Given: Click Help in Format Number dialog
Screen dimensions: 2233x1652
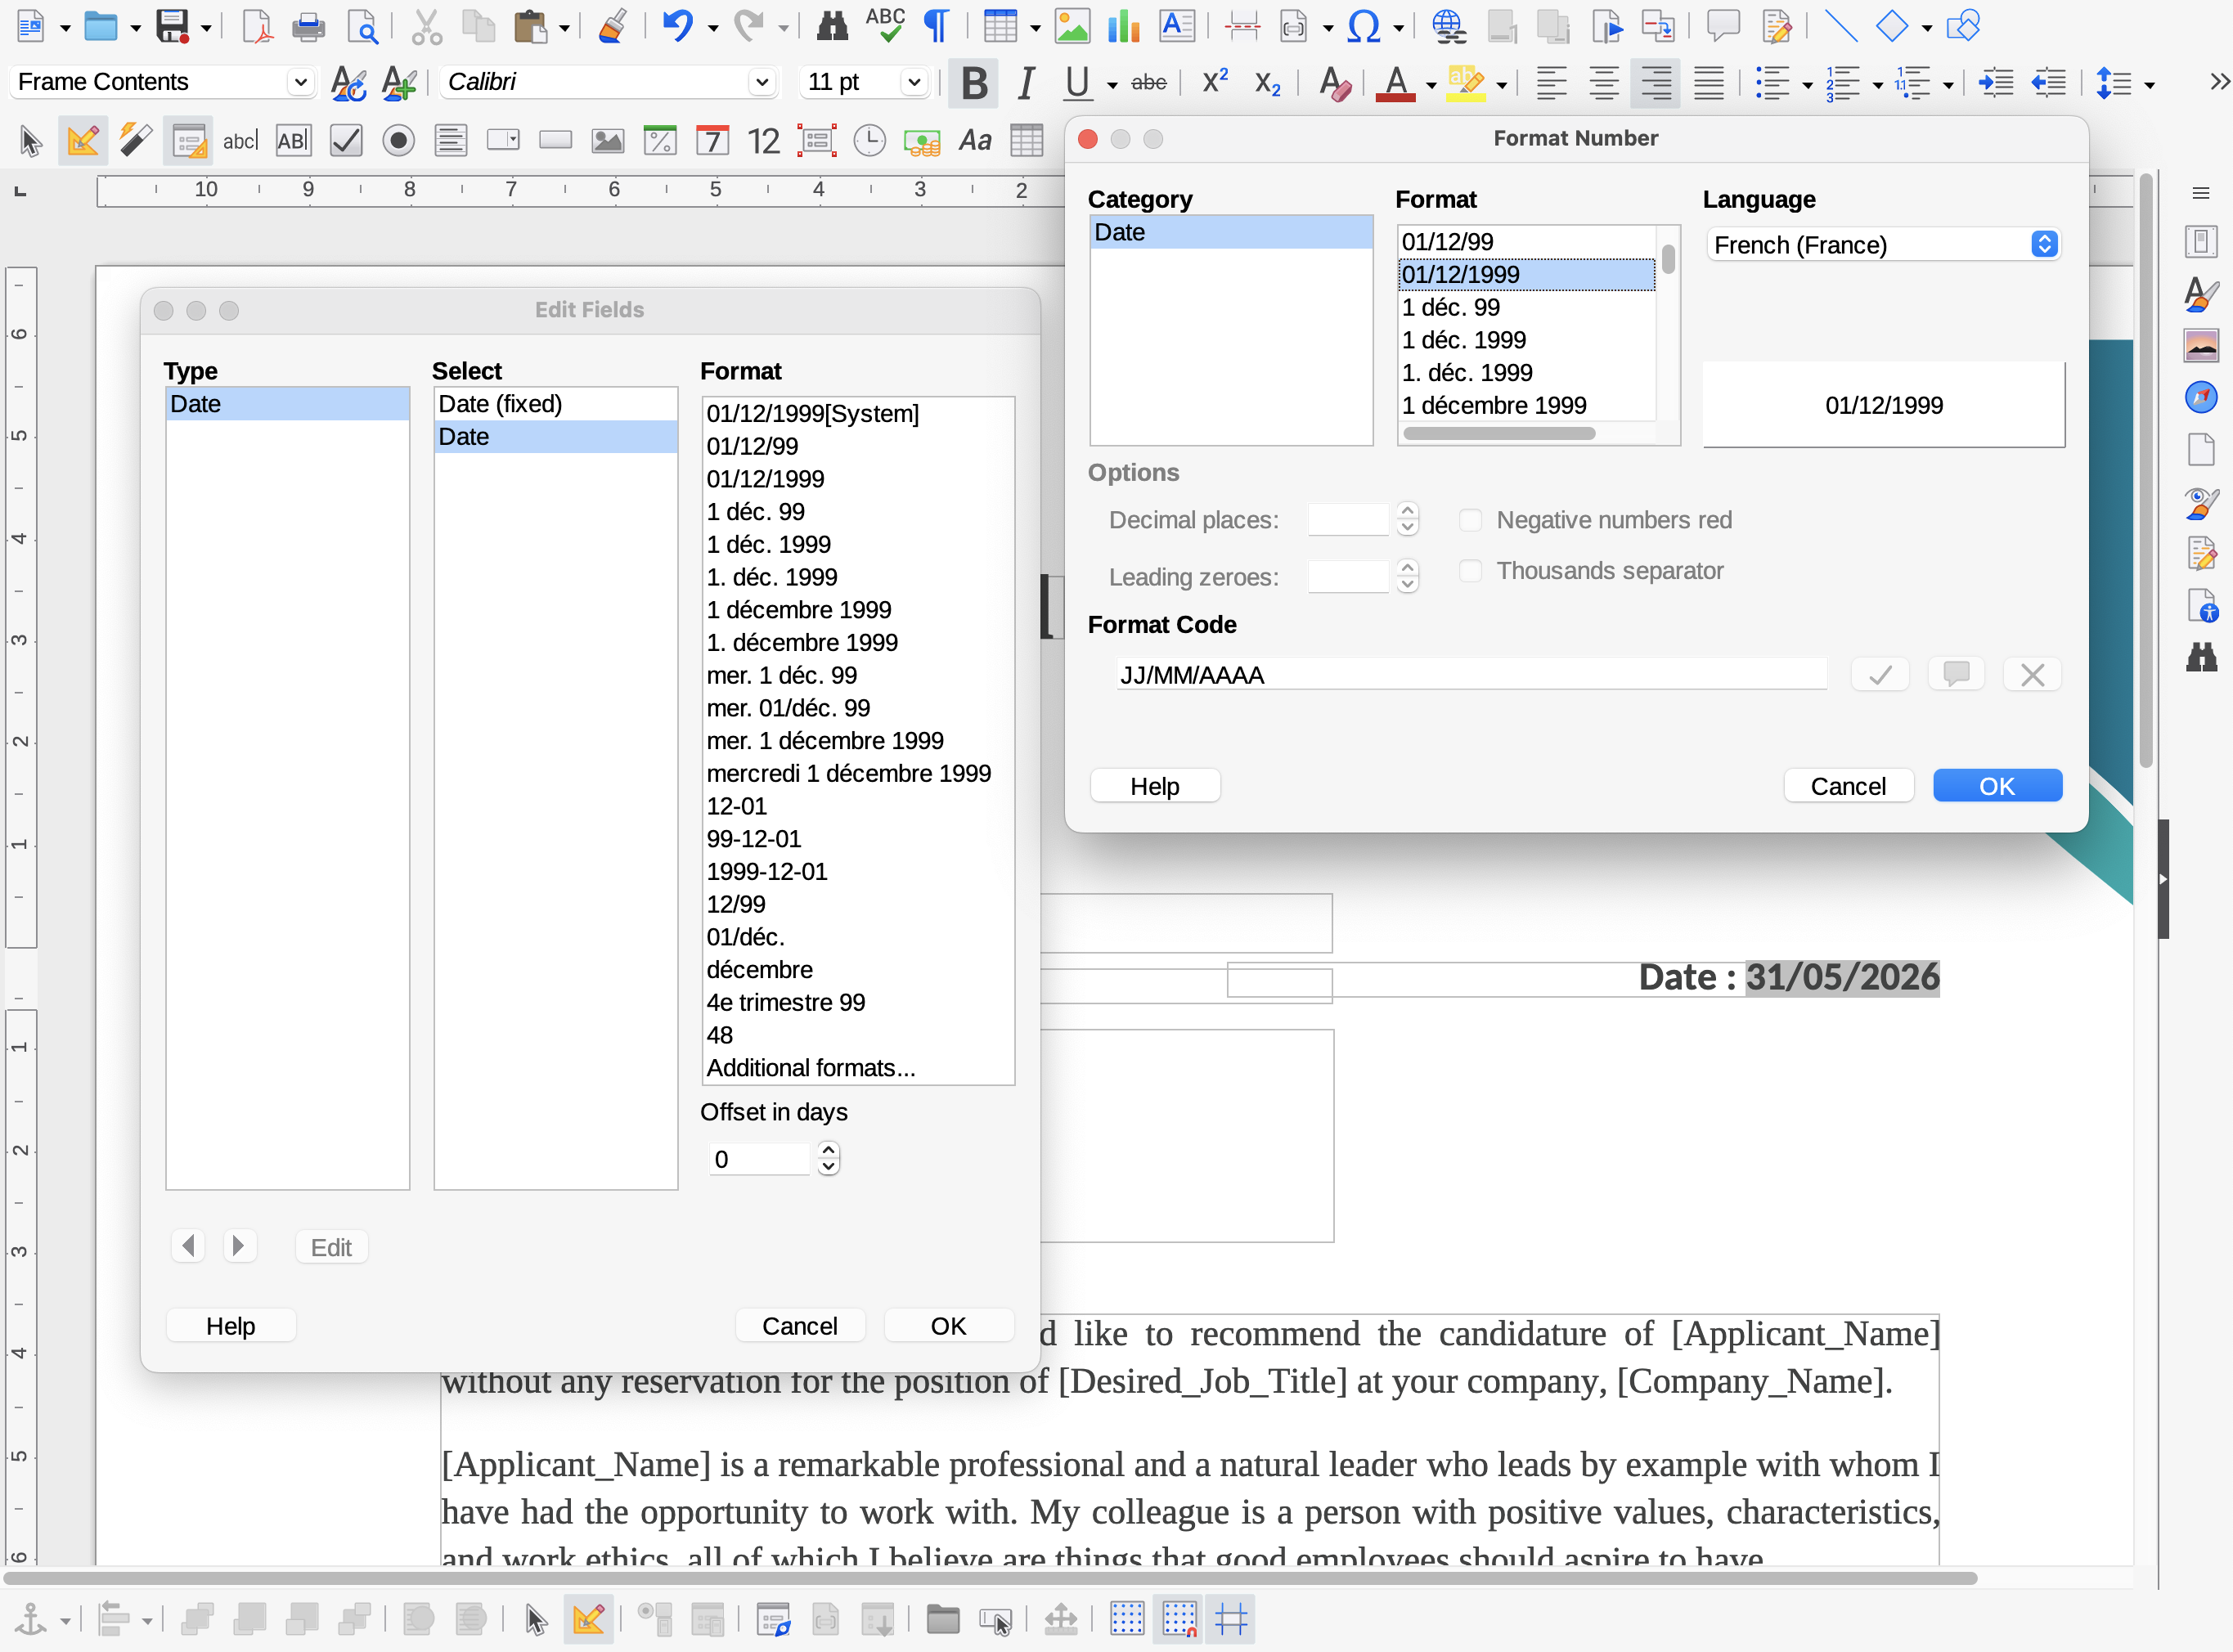Looking at the screenshot, I should tap(1155, 786).
